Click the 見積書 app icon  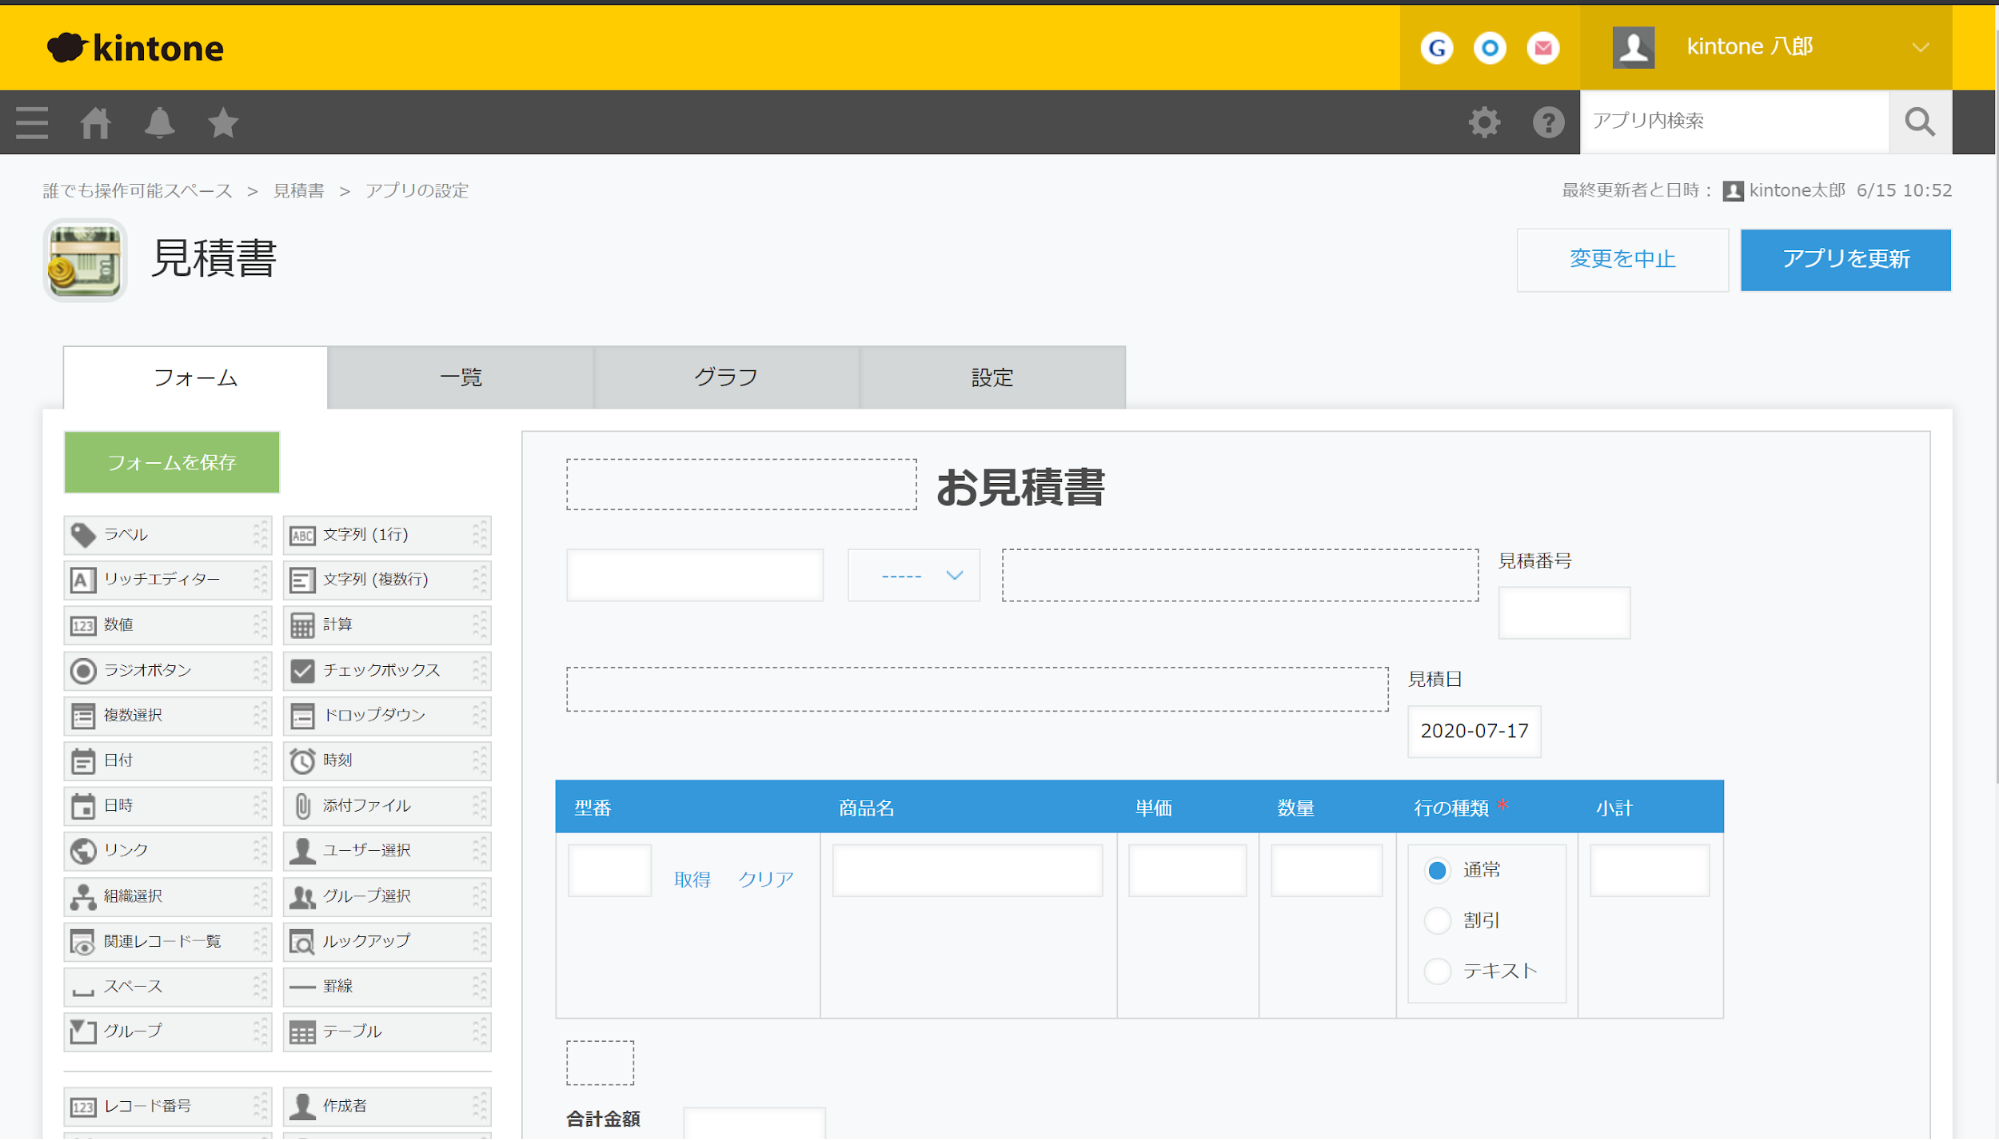(85, 260)
